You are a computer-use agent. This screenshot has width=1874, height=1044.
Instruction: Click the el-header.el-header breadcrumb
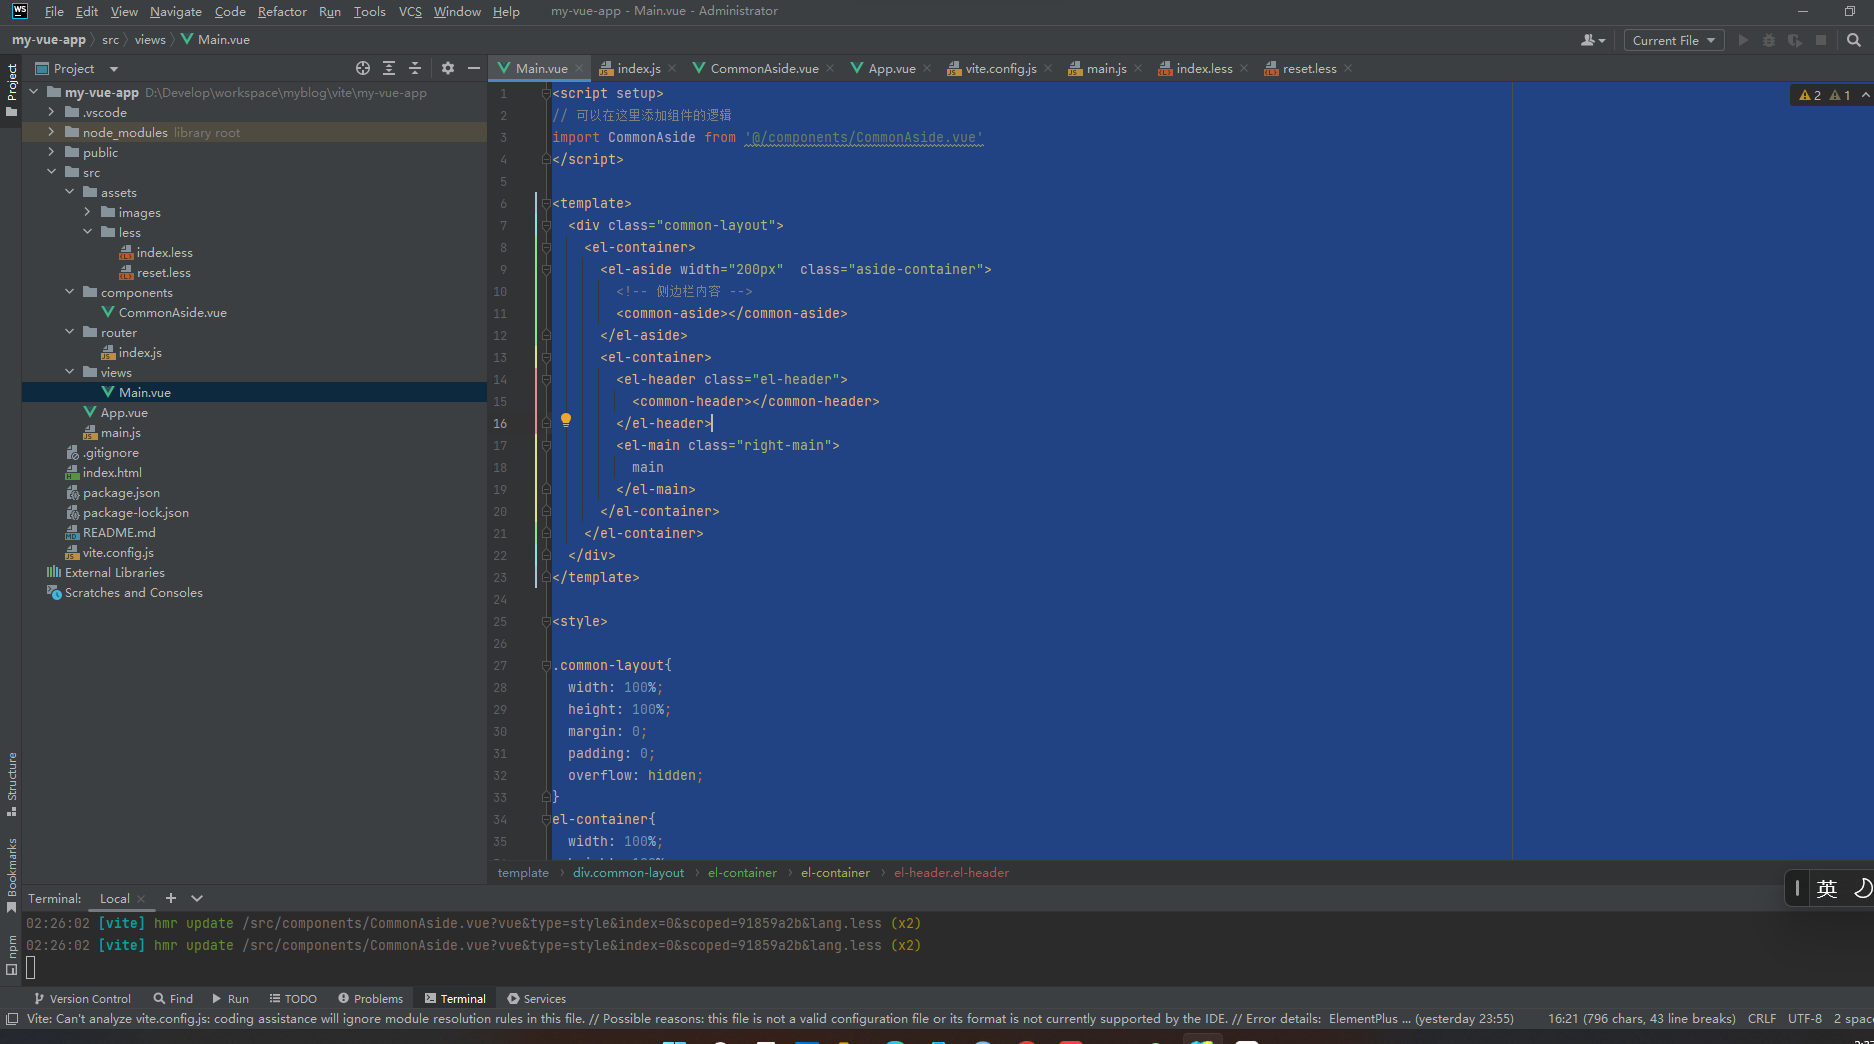pos(951,872)
